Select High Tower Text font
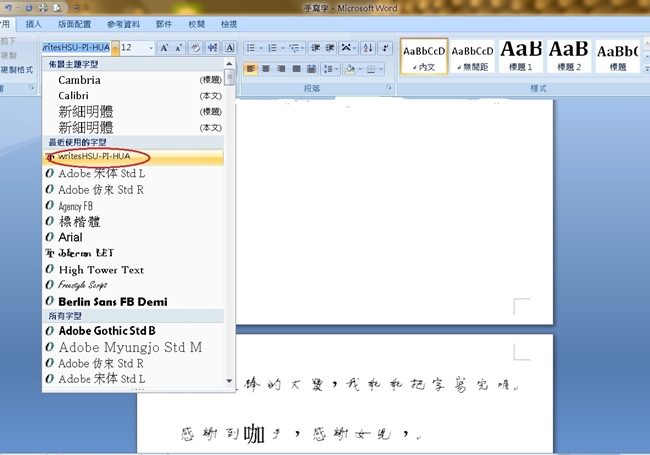The image size is (650, 455). 133,270
